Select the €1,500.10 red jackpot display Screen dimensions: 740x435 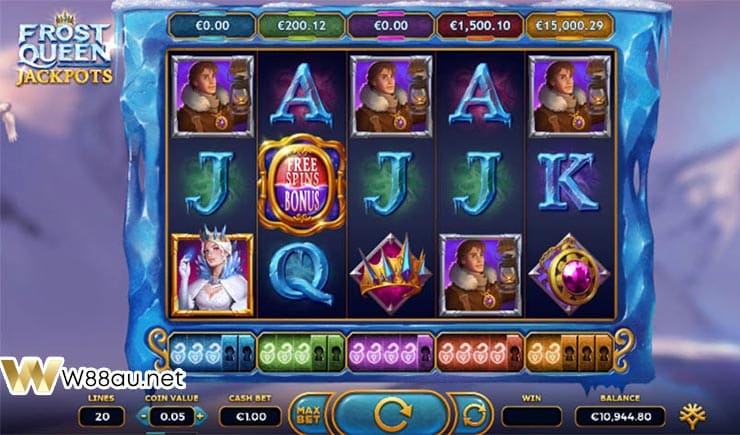click(x=480, y=25)
